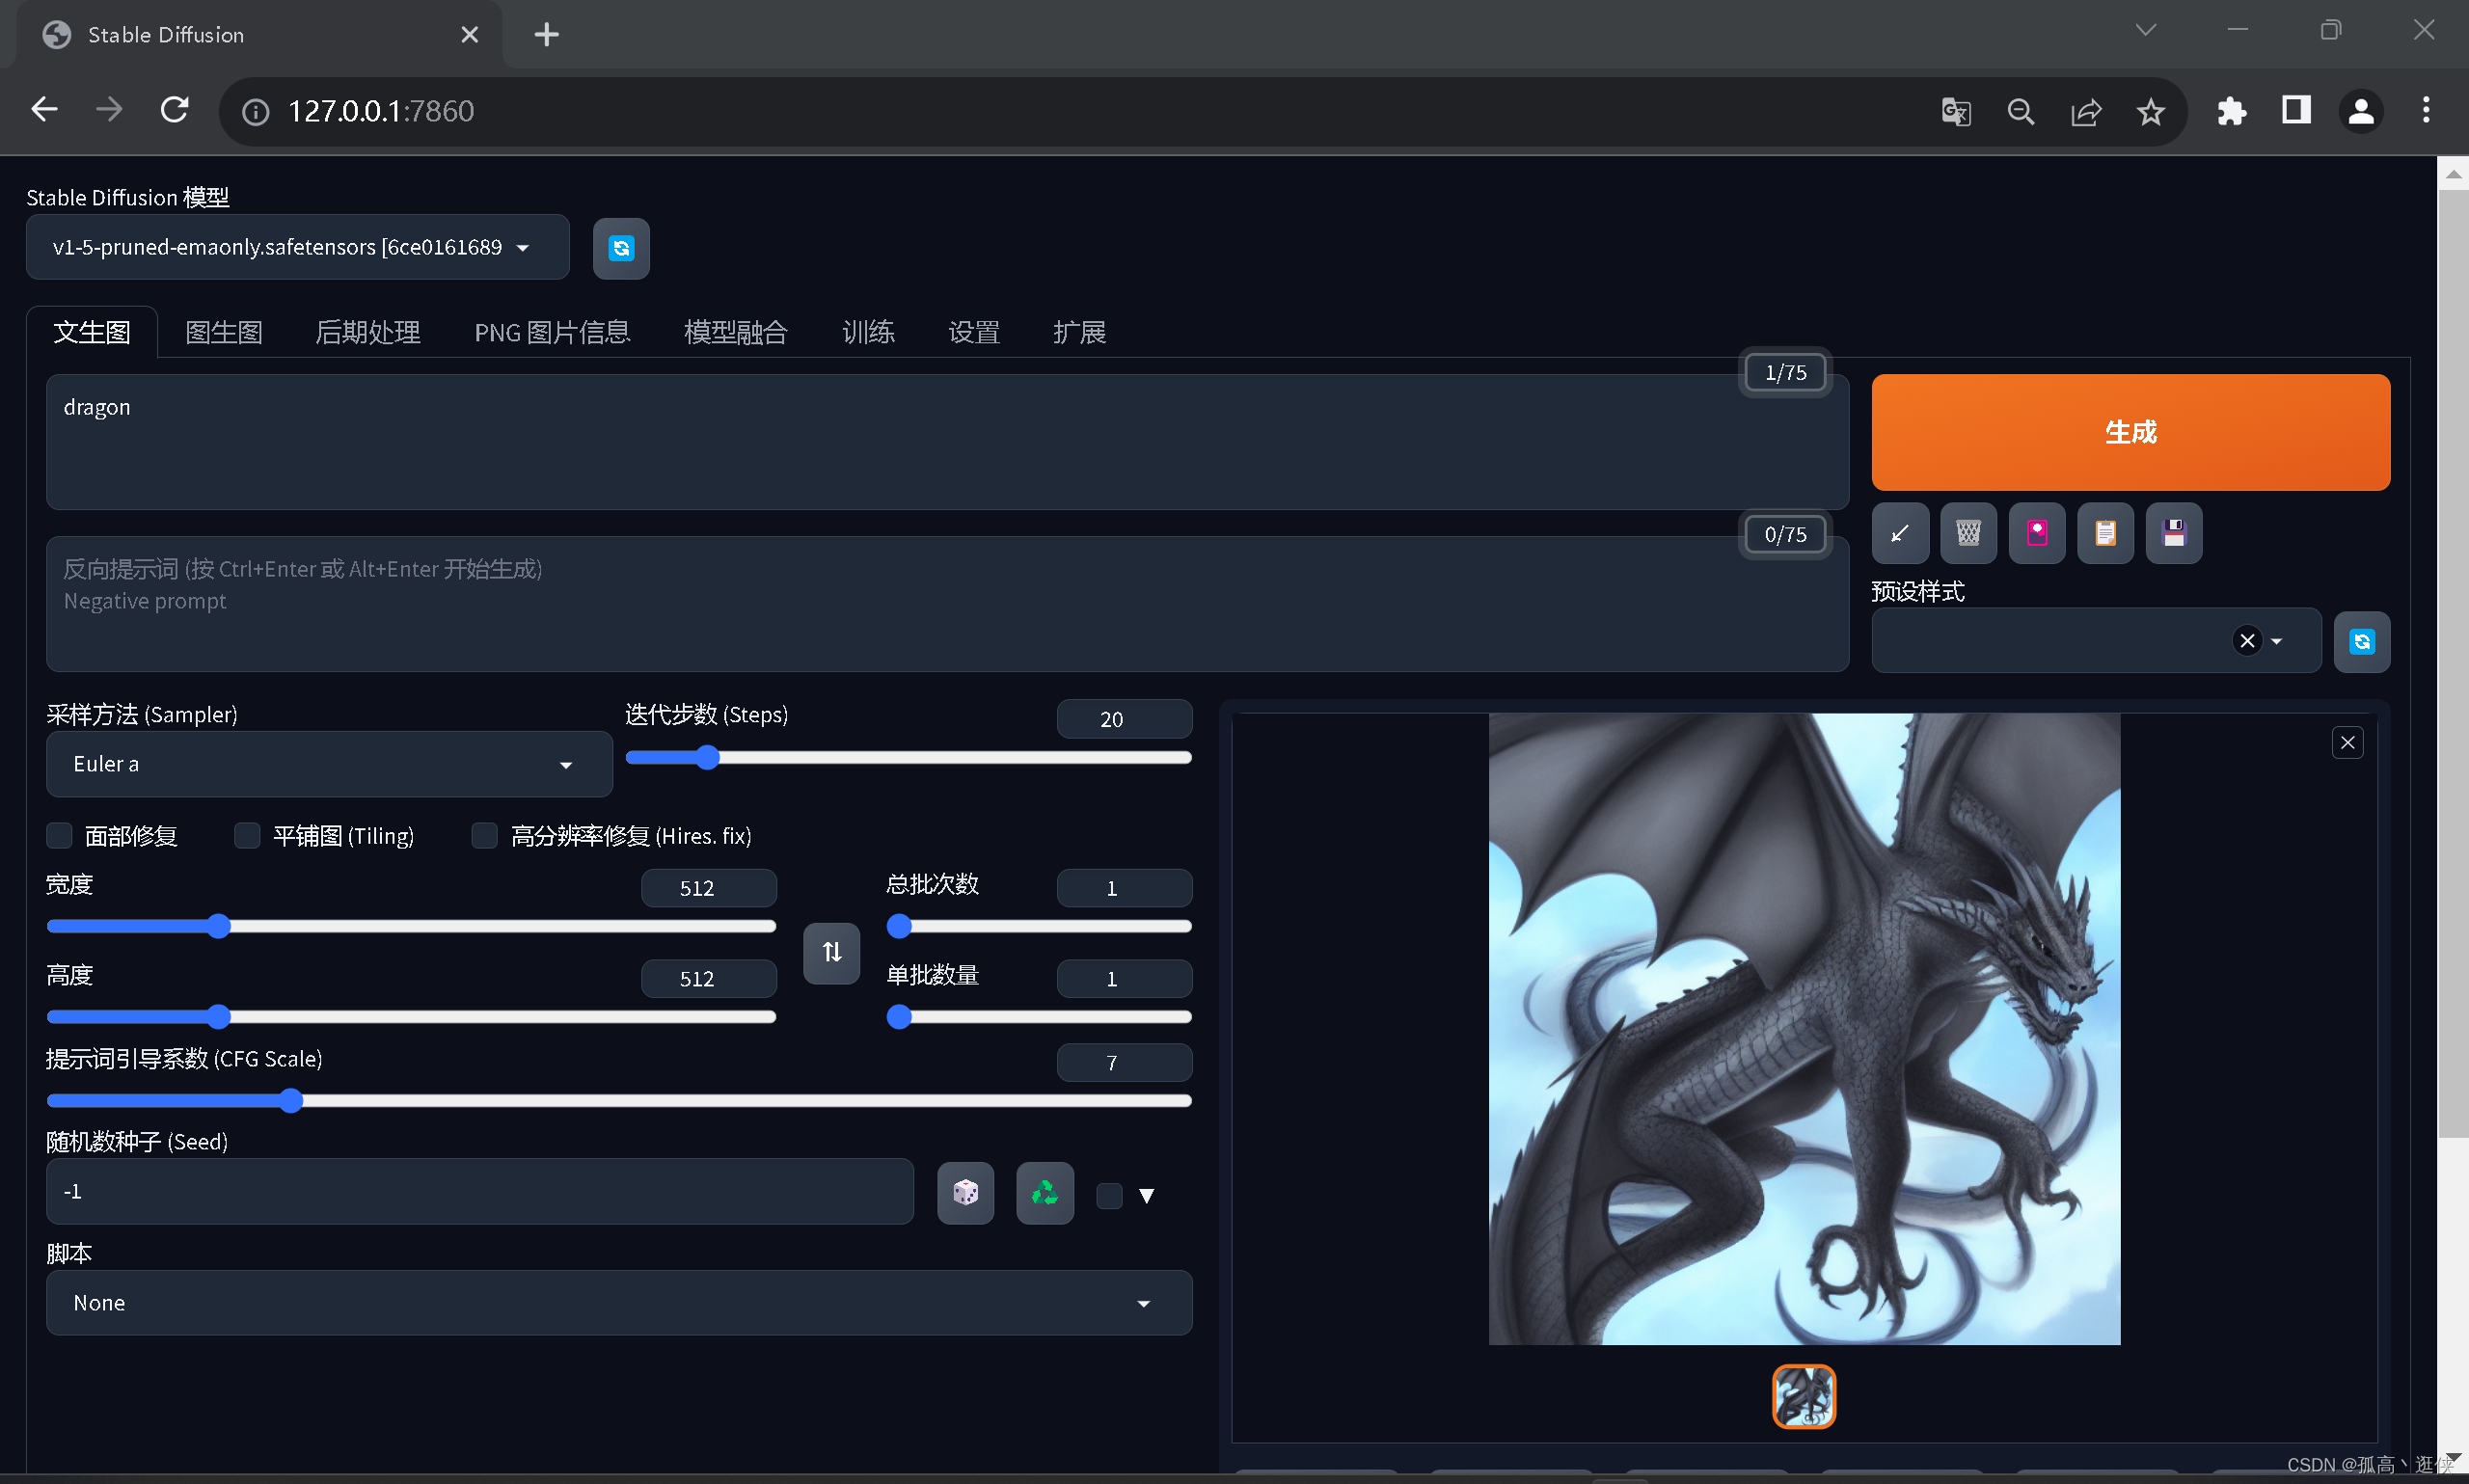Click the floppy disk icon to save style
The image size is (2469, 1484).
[2175, 533]
